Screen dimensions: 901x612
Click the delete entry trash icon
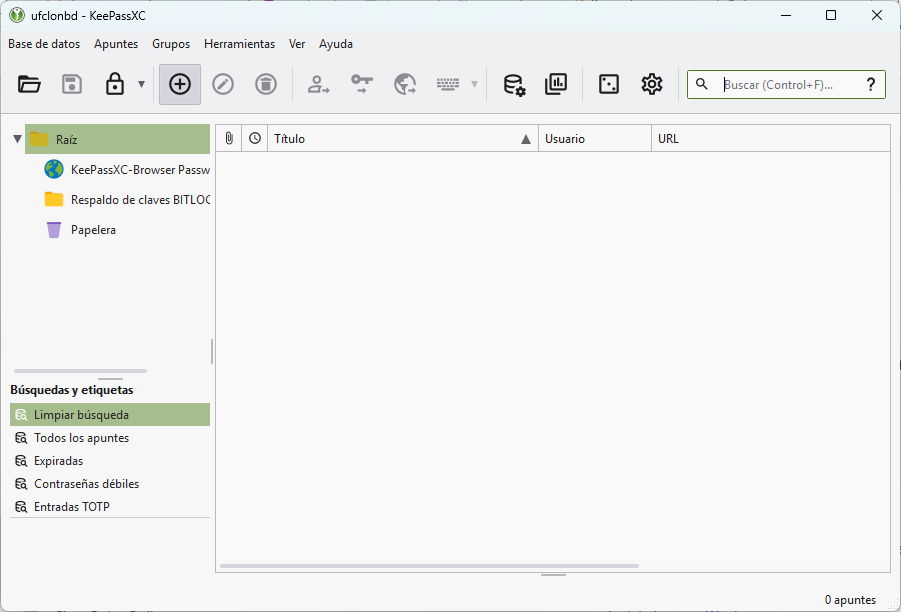[x=266, y=84]
